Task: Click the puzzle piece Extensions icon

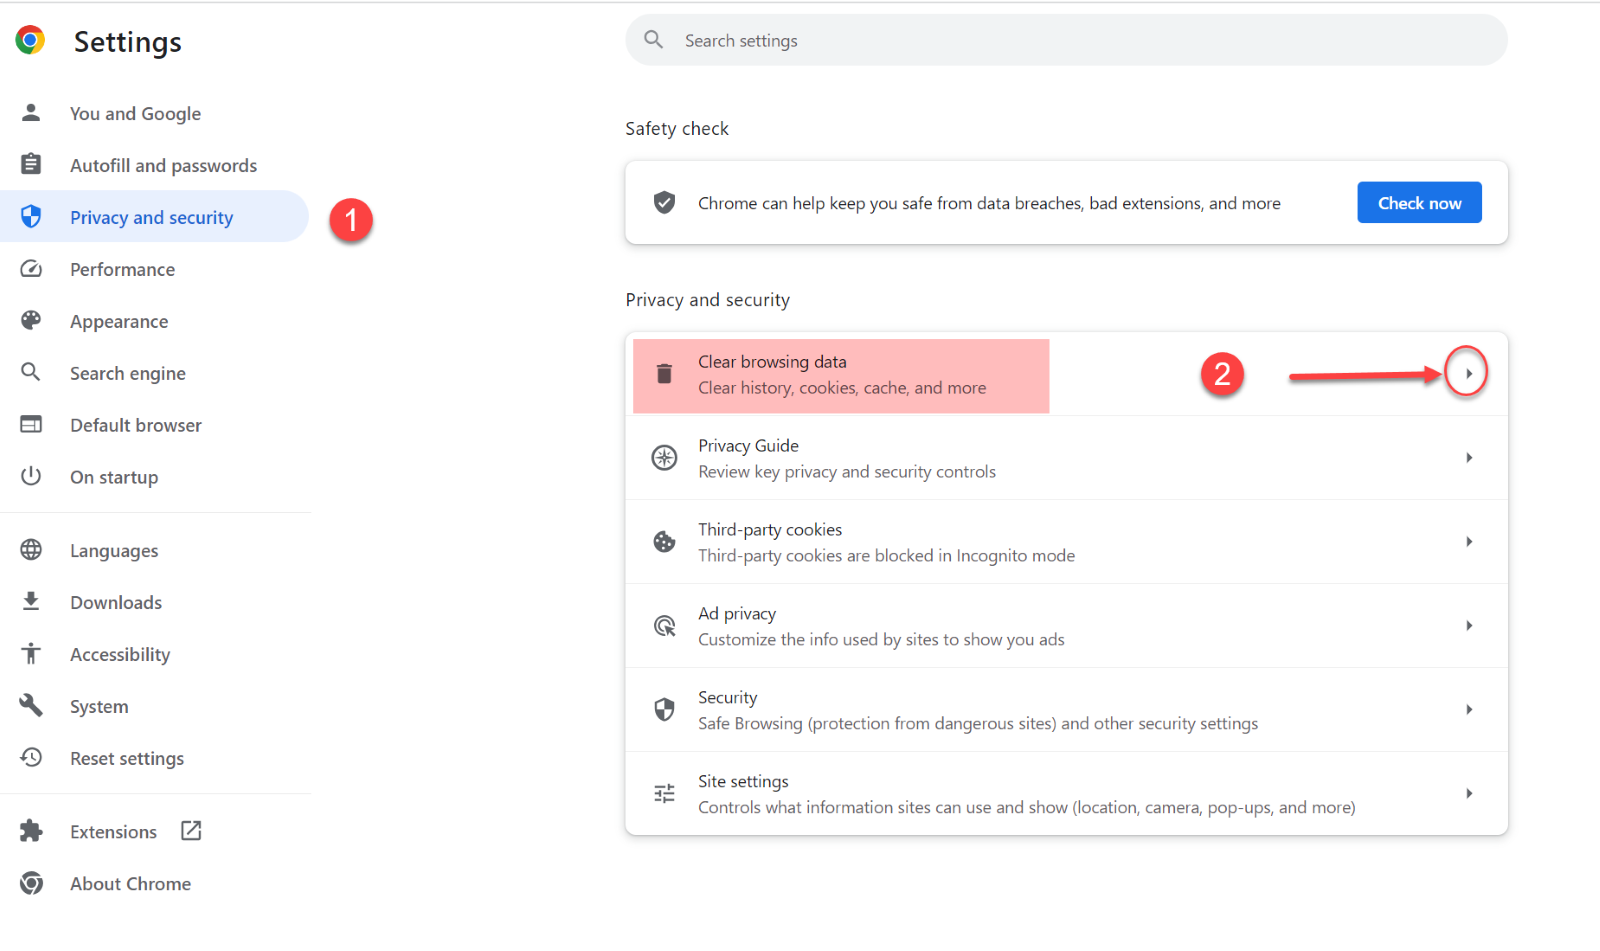Action: click(31, 831)
